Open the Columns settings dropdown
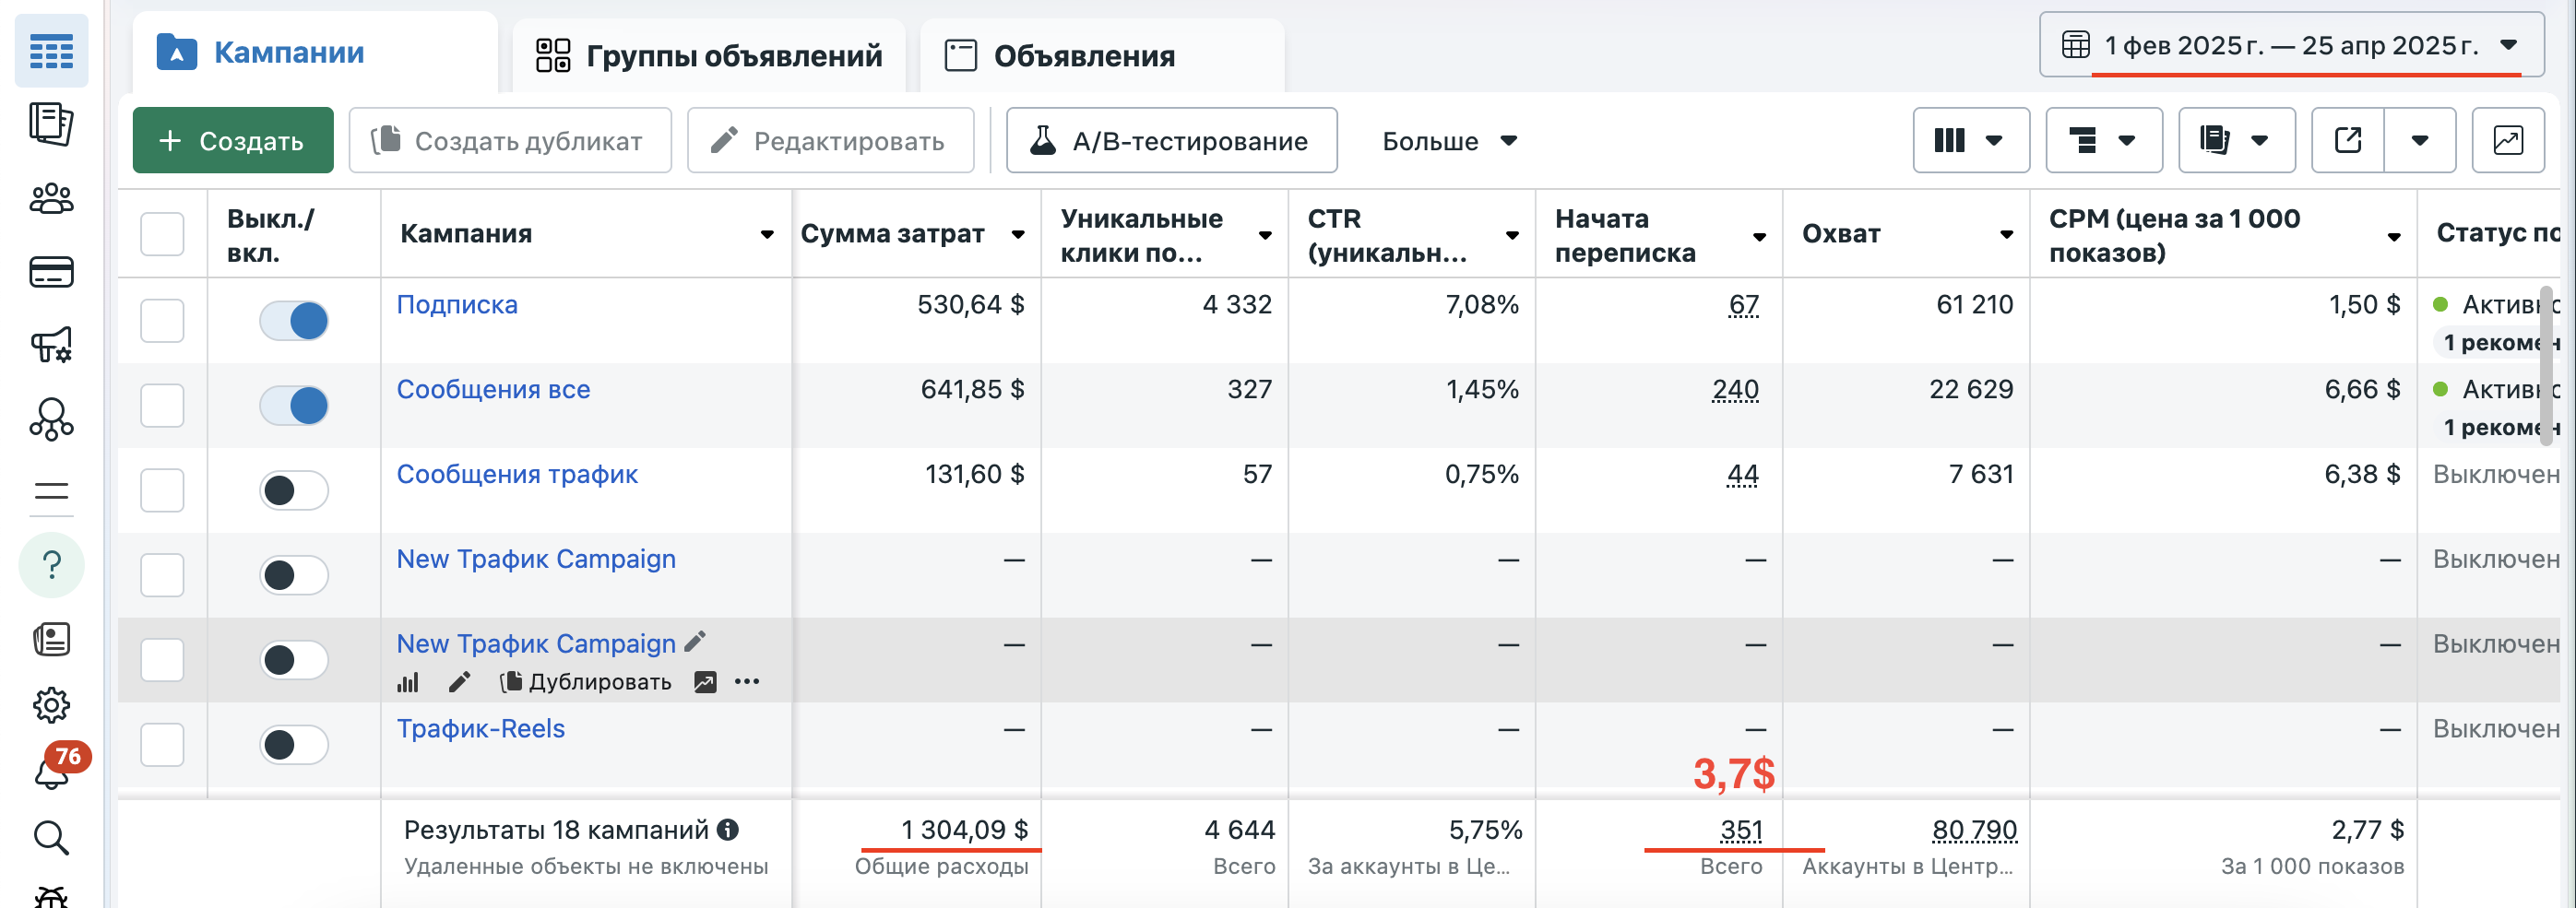 (1970, 140)
